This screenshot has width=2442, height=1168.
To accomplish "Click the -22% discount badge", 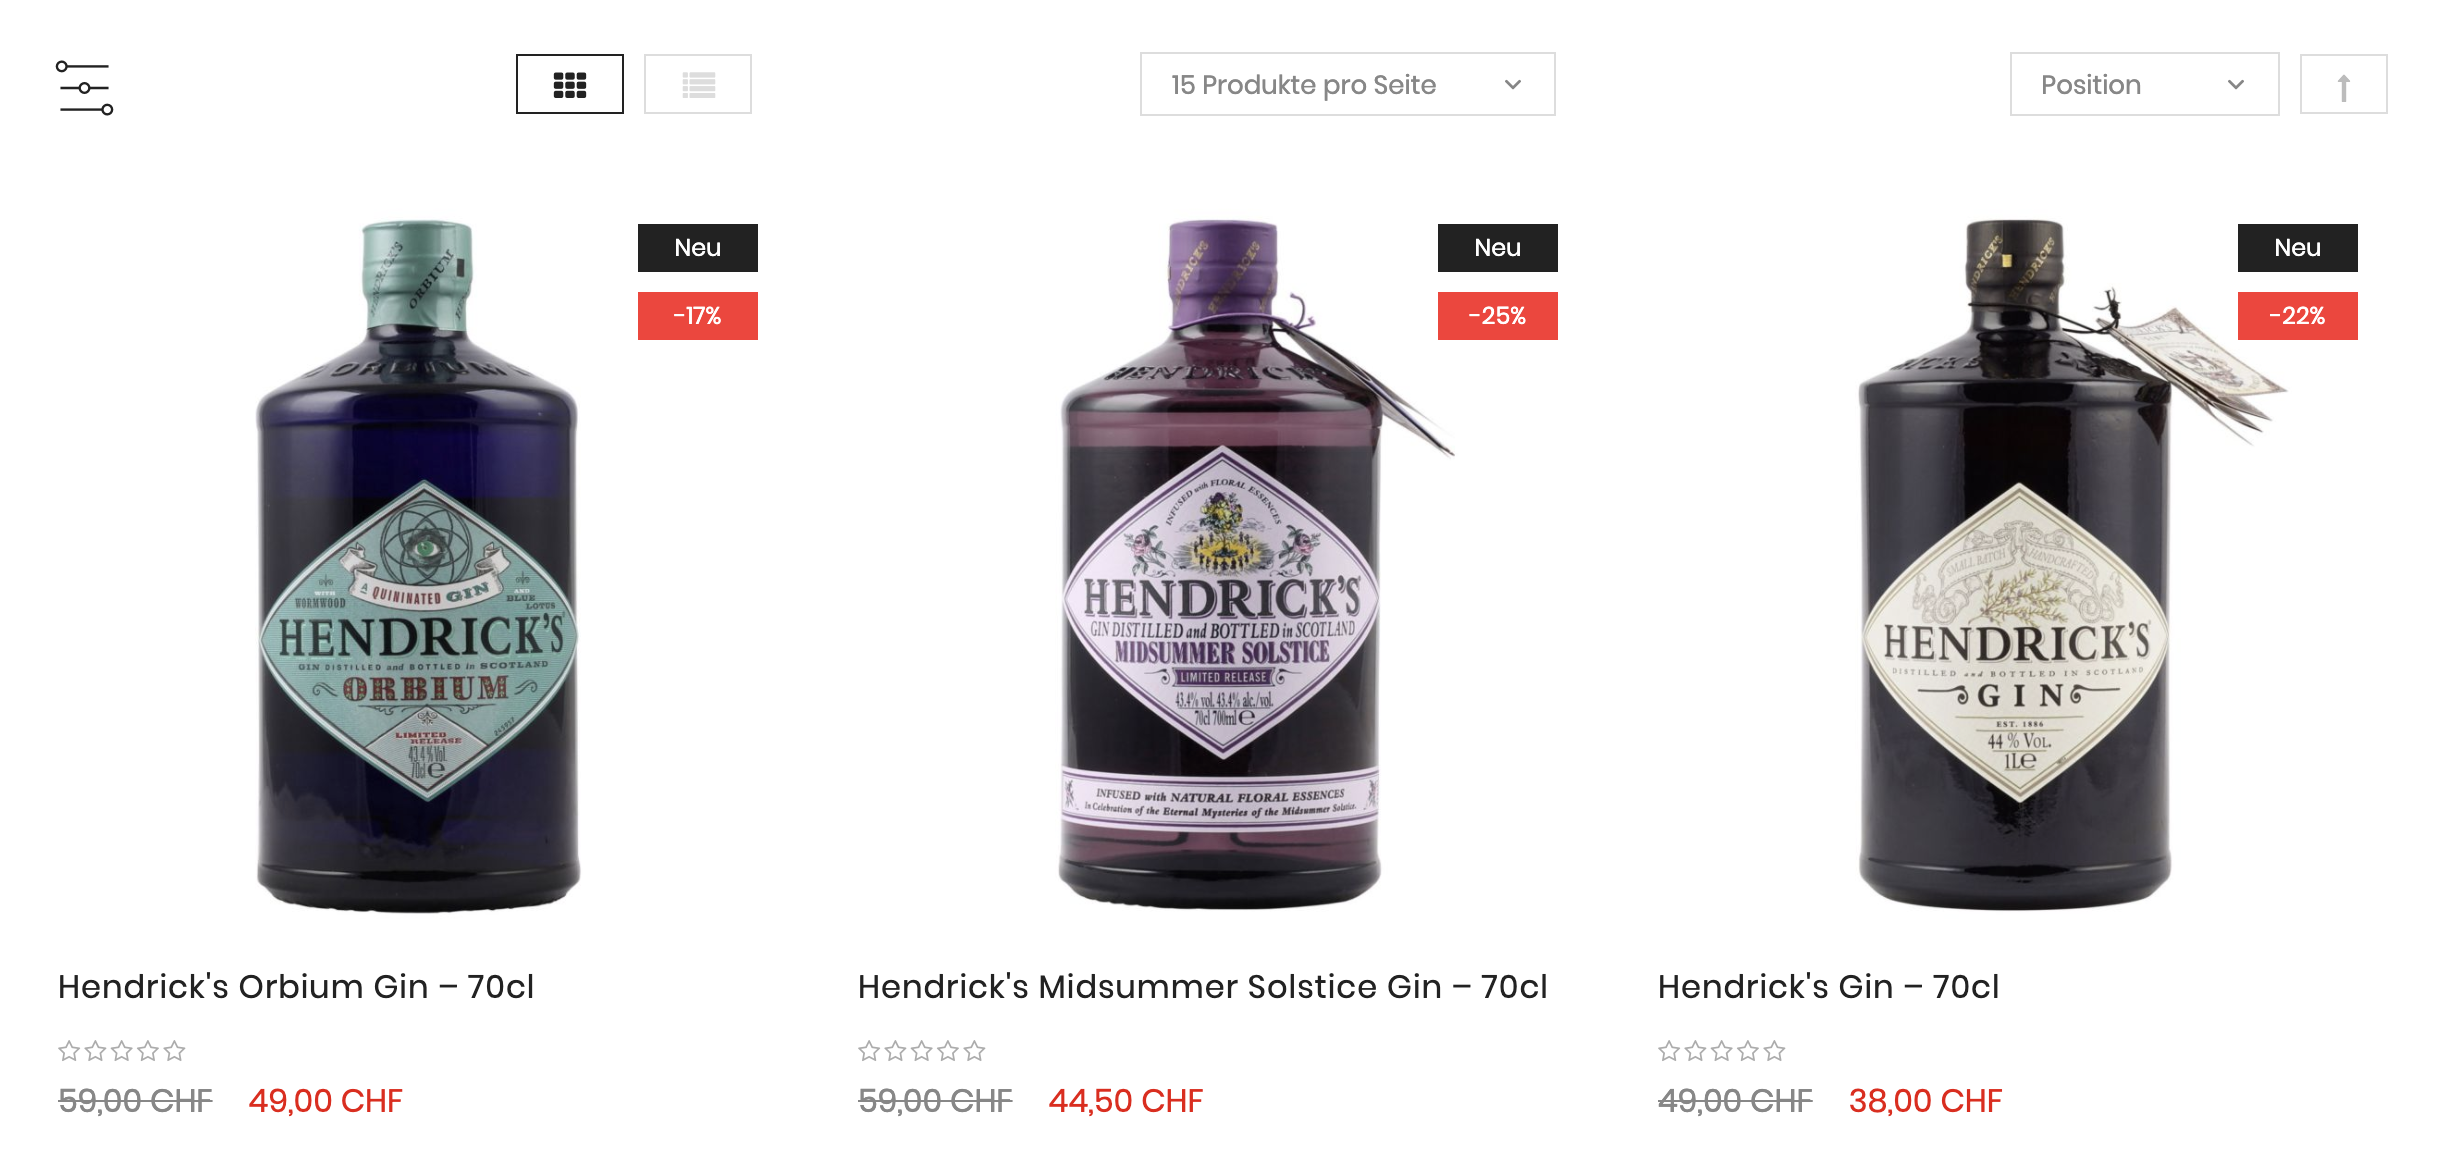I will tap(2297, 316).
